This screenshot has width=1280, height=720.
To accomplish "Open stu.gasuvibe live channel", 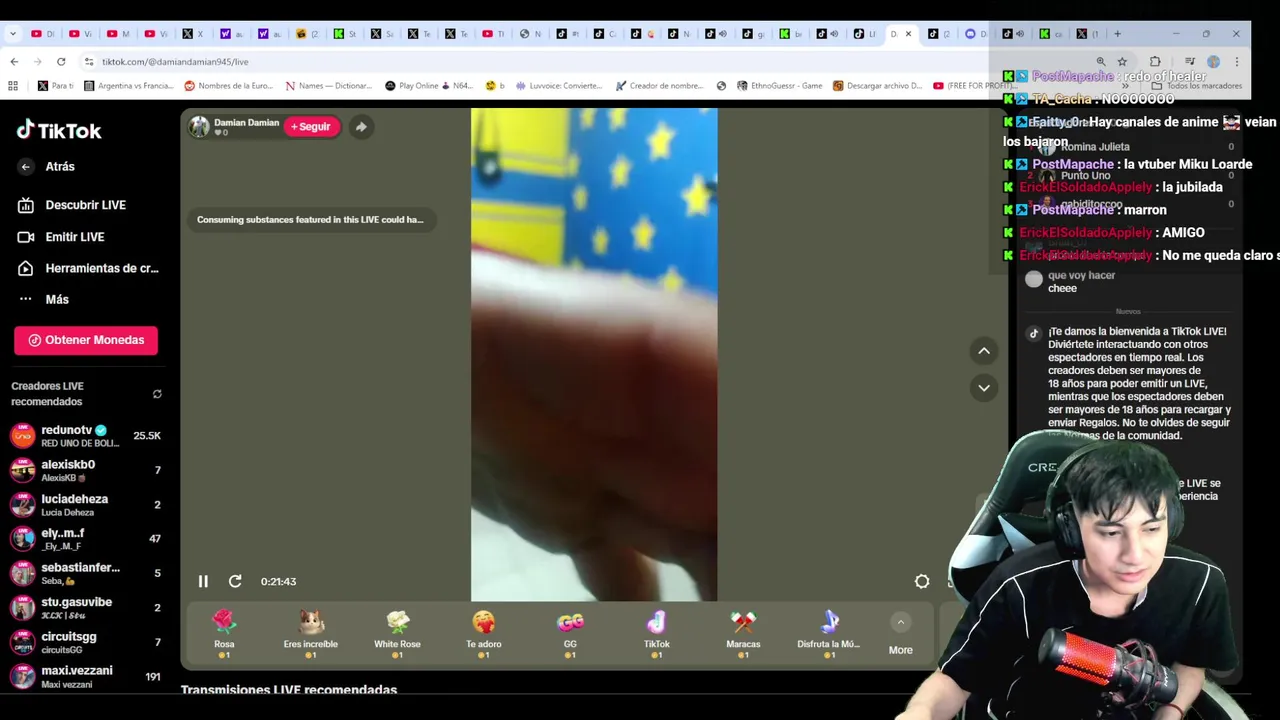I will click(x=86, y=608).
